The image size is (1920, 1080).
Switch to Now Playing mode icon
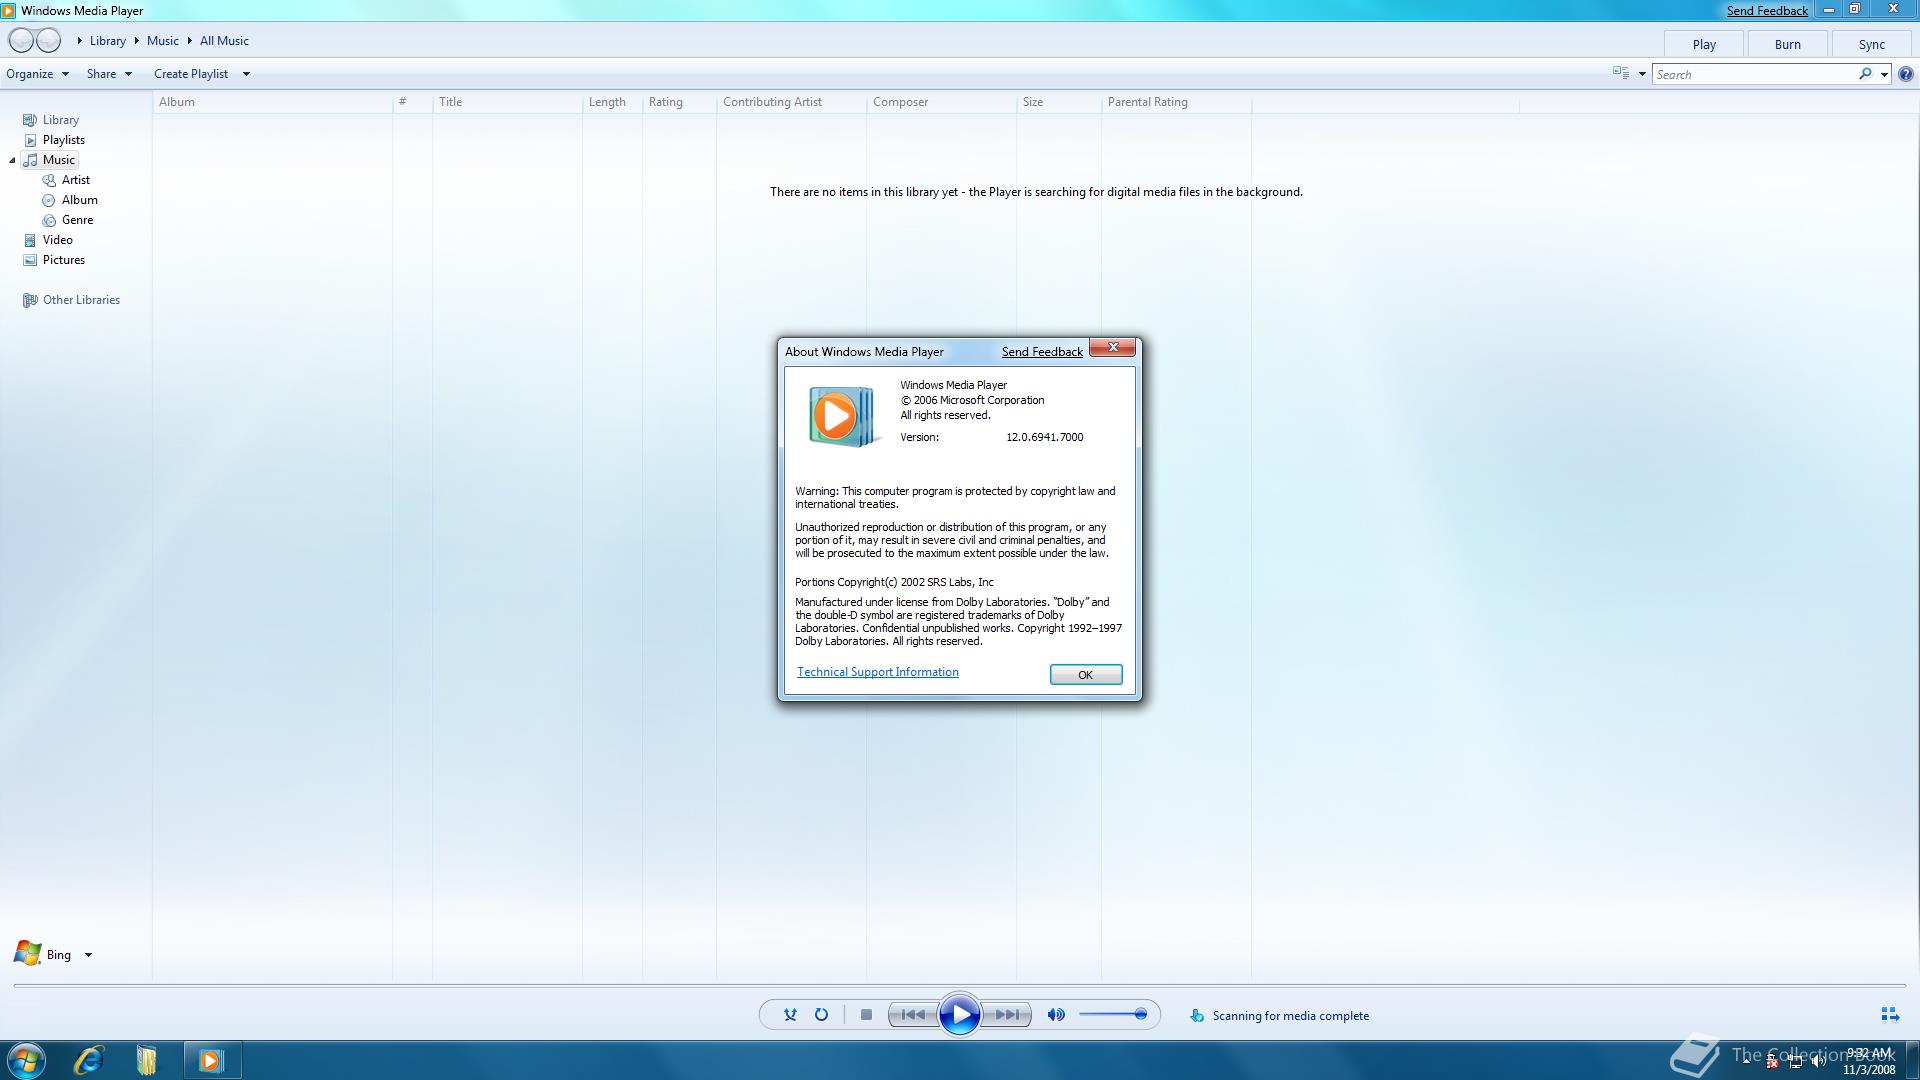[x=1890, y=1015]
